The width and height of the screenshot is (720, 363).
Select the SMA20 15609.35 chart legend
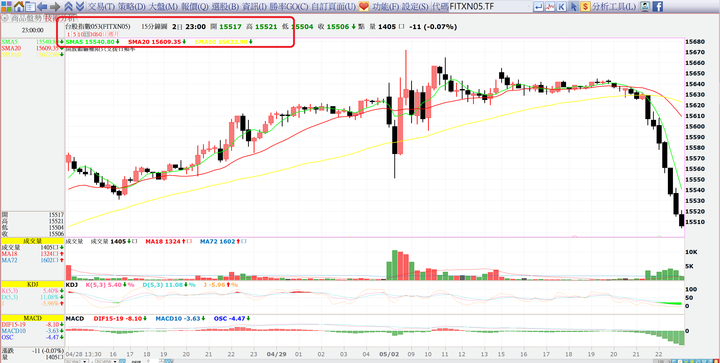158,42
